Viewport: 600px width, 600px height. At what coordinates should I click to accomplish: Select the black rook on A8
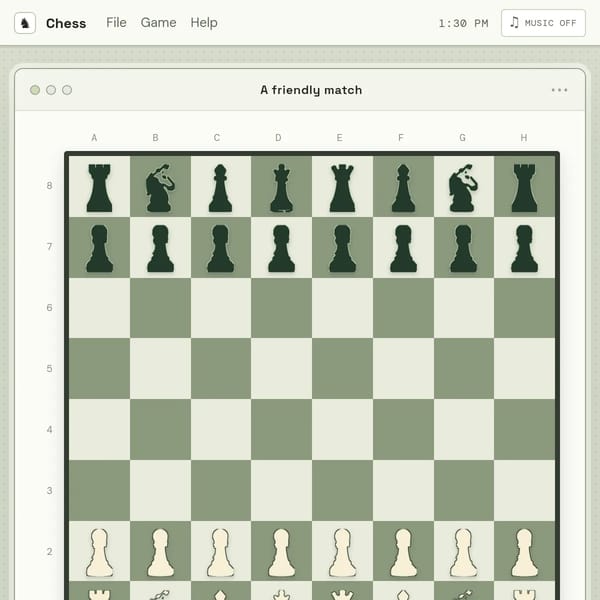pos(99,188)
